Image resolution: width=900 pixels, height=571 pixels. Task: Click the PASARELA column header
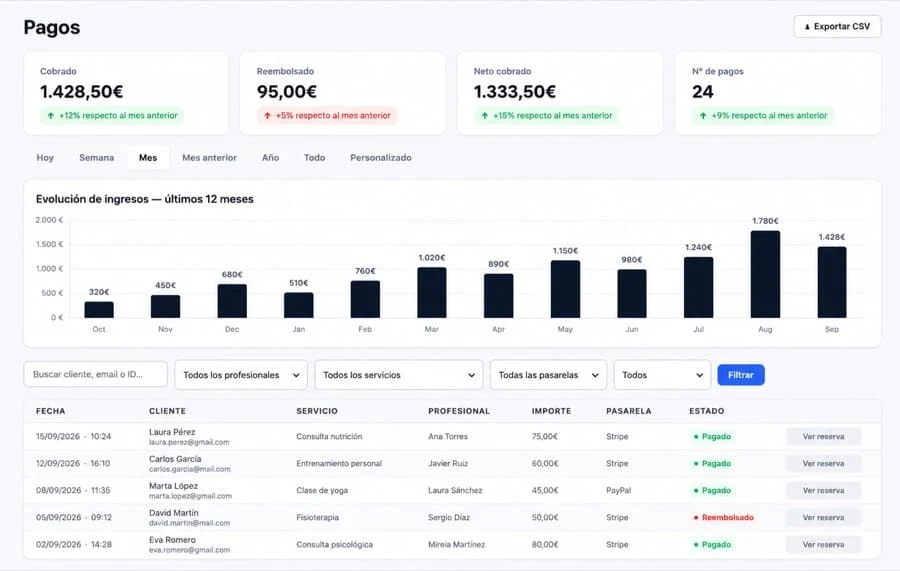[x=629, y=411]
